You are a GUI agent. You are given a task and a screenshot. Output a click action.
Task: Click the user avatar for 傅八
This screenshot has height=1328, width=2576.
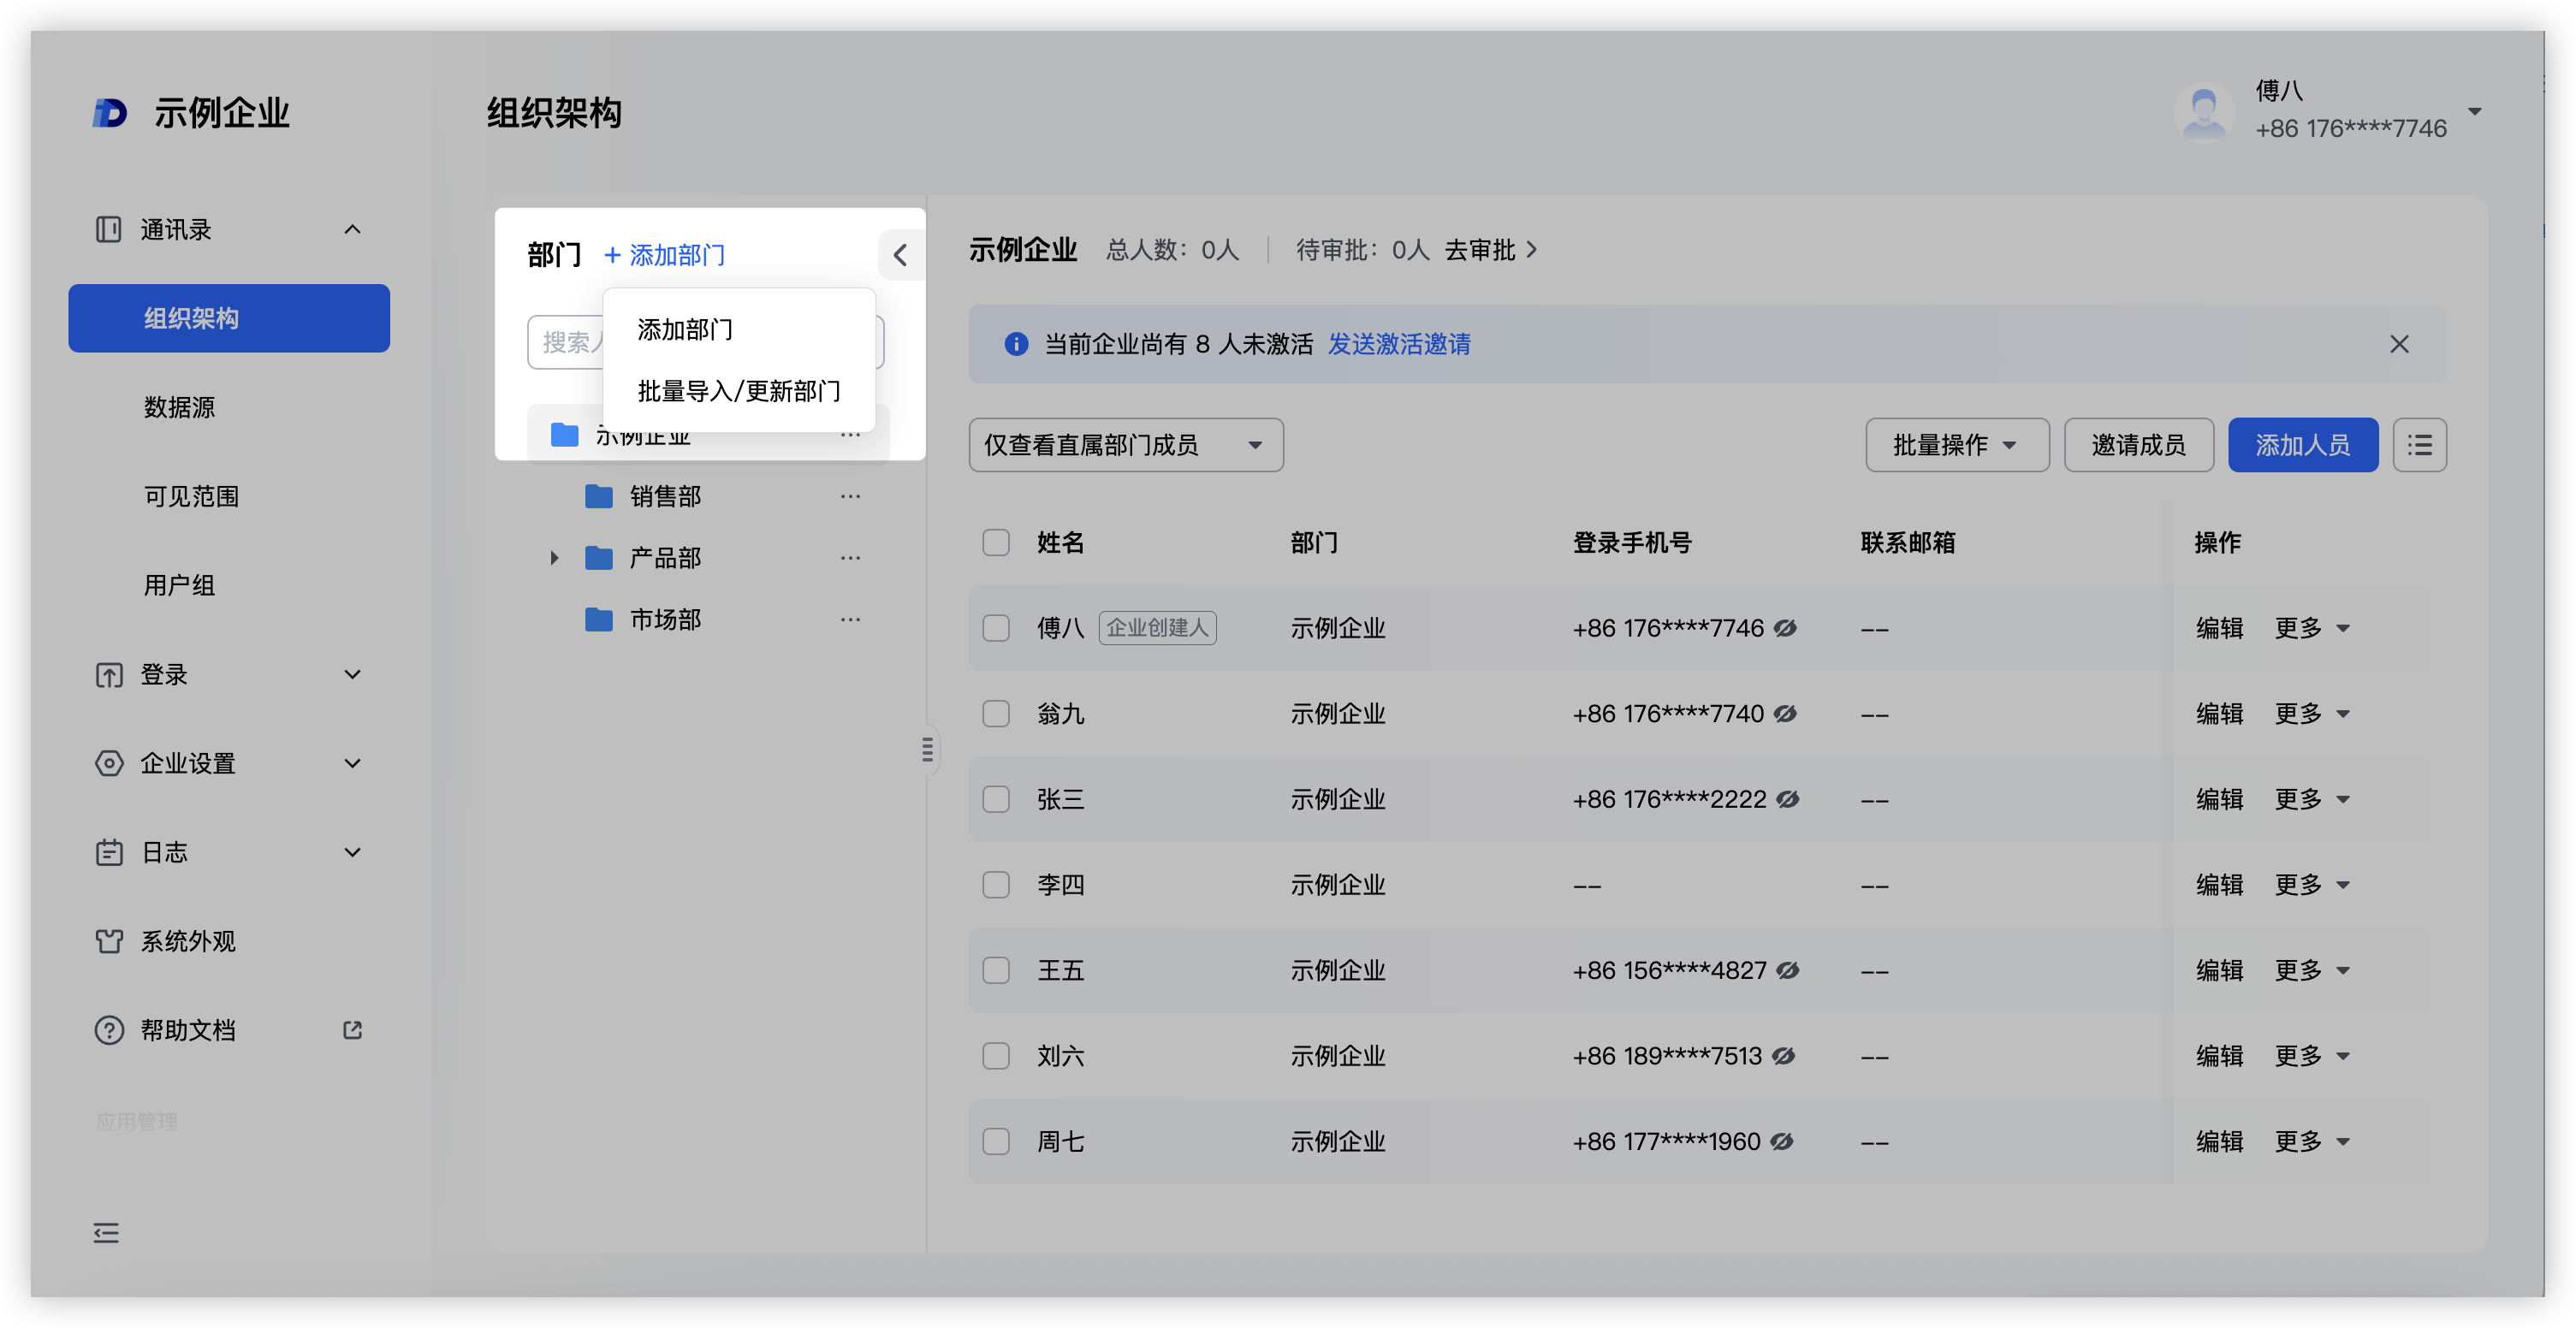point(2203,112)
